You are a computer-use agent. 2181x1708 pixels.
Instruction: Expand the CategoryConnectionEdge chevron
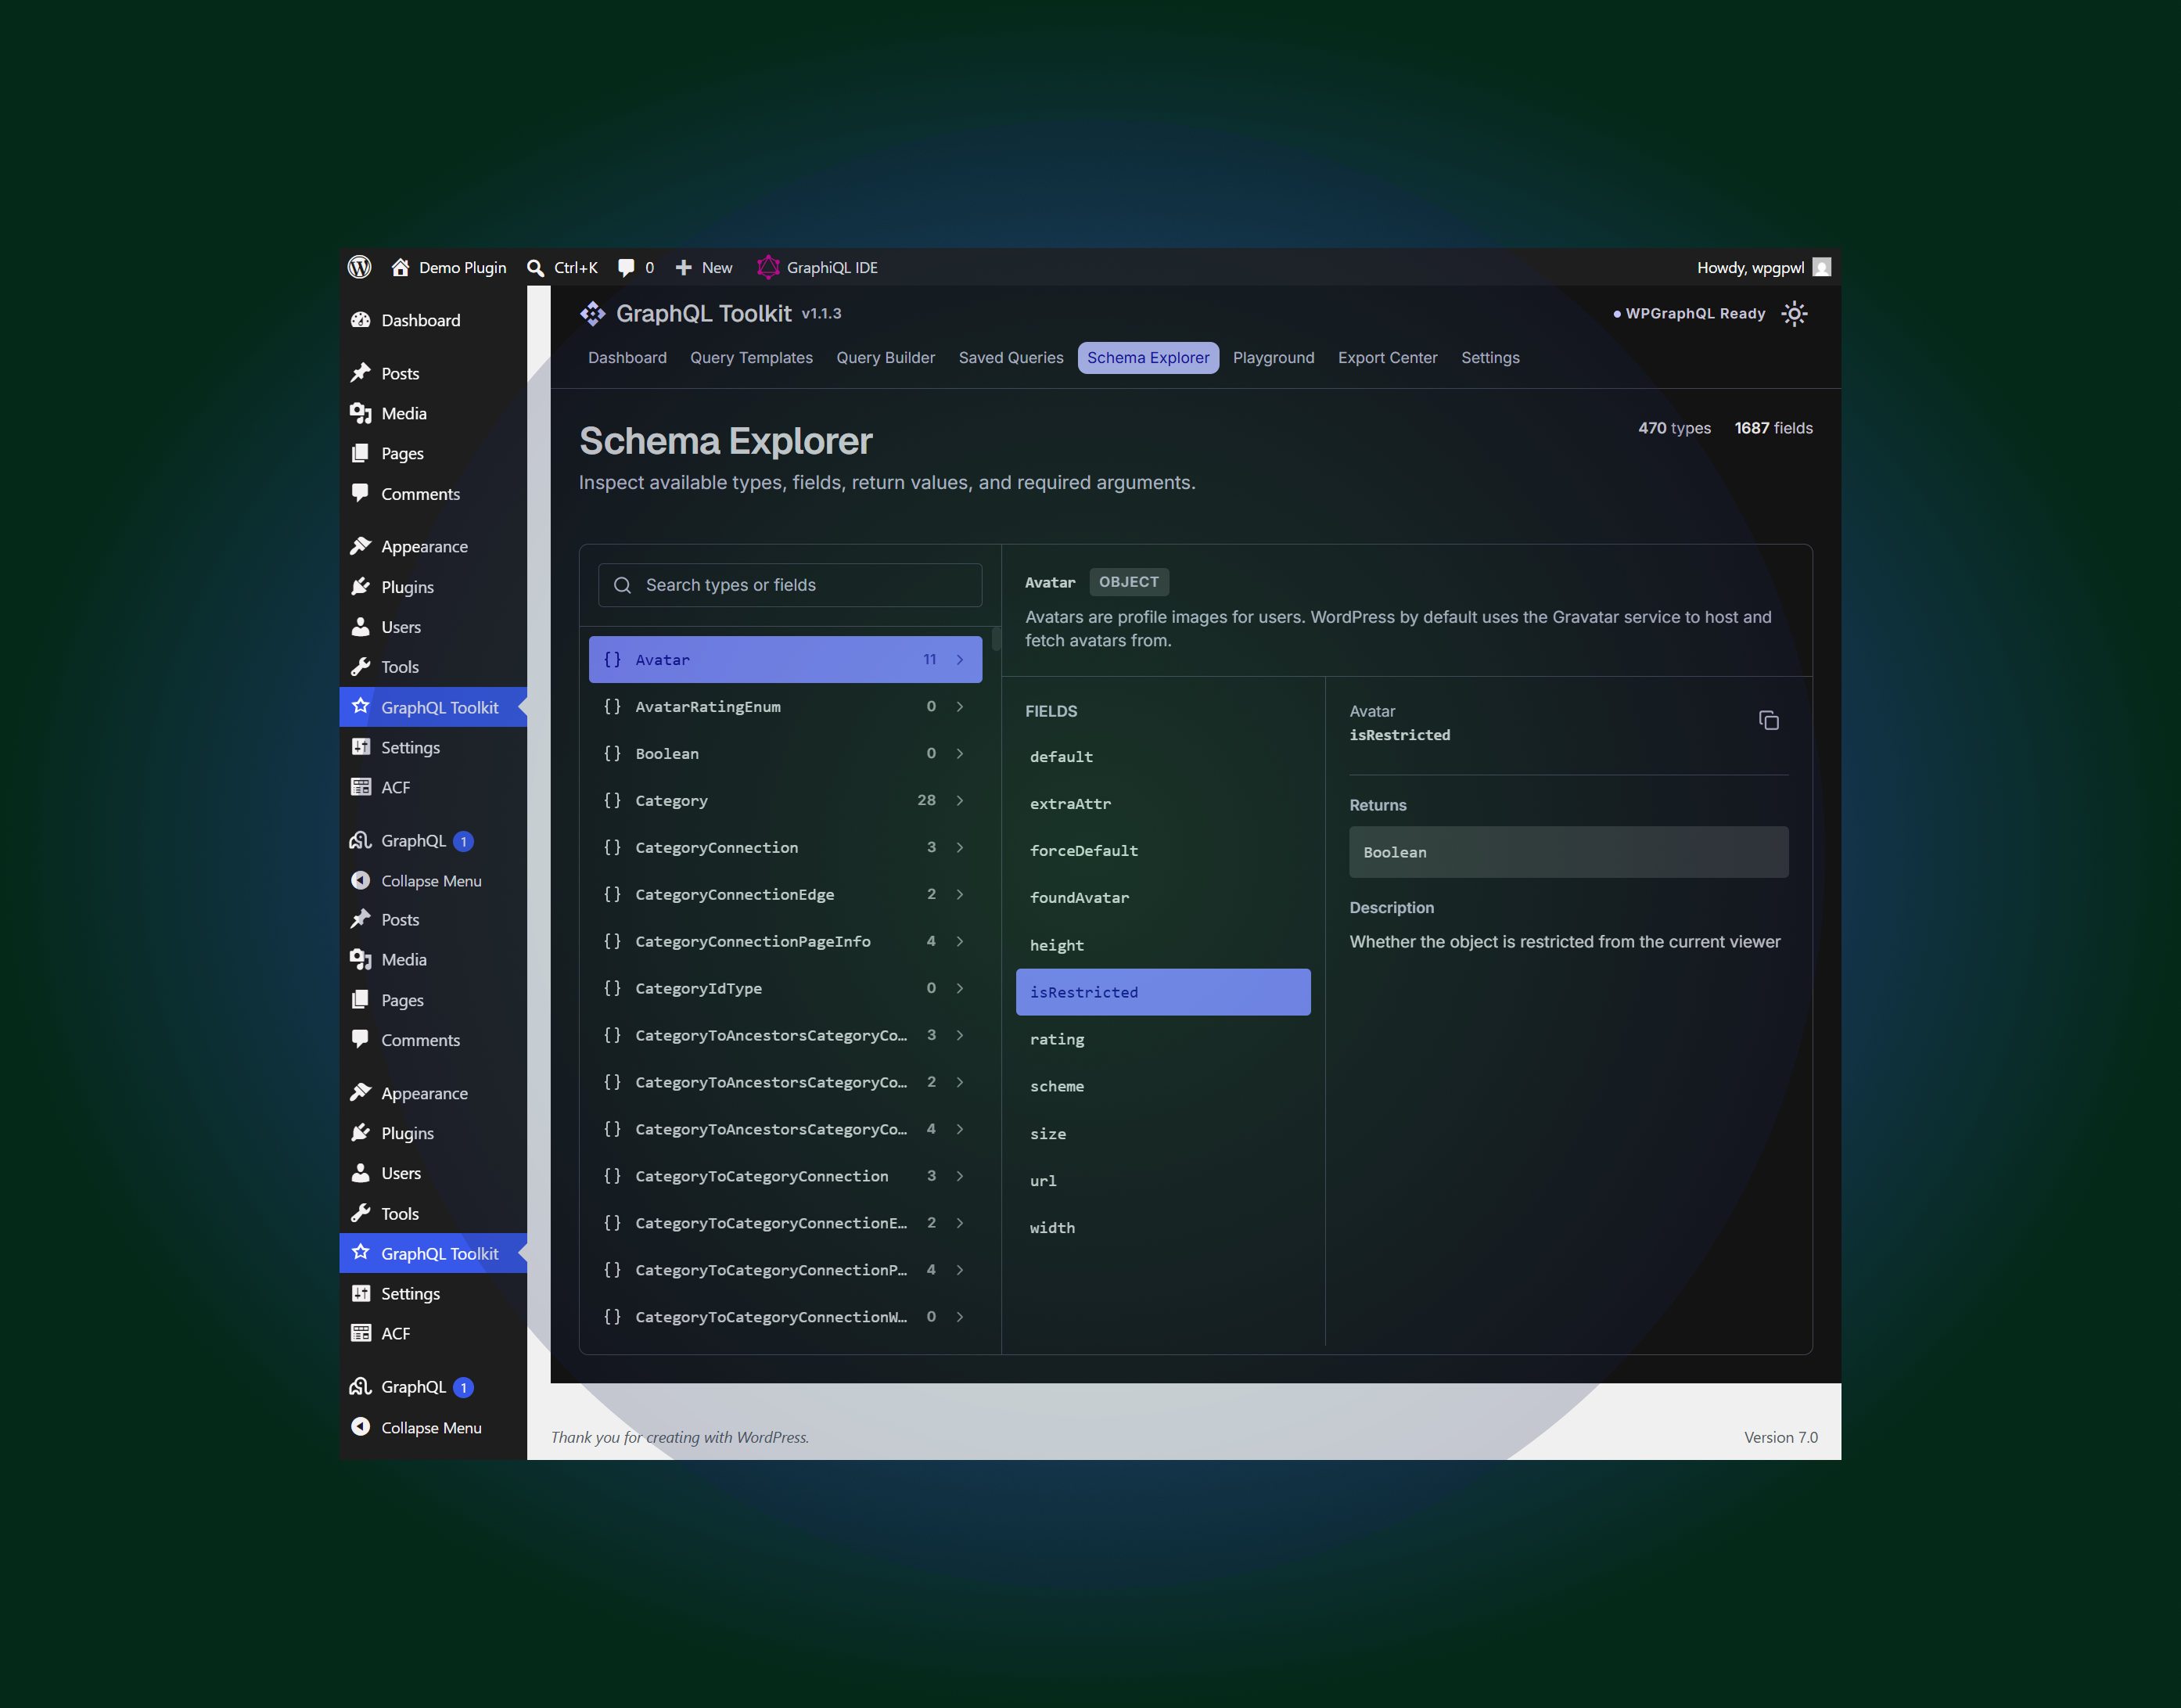coord(960,894)
